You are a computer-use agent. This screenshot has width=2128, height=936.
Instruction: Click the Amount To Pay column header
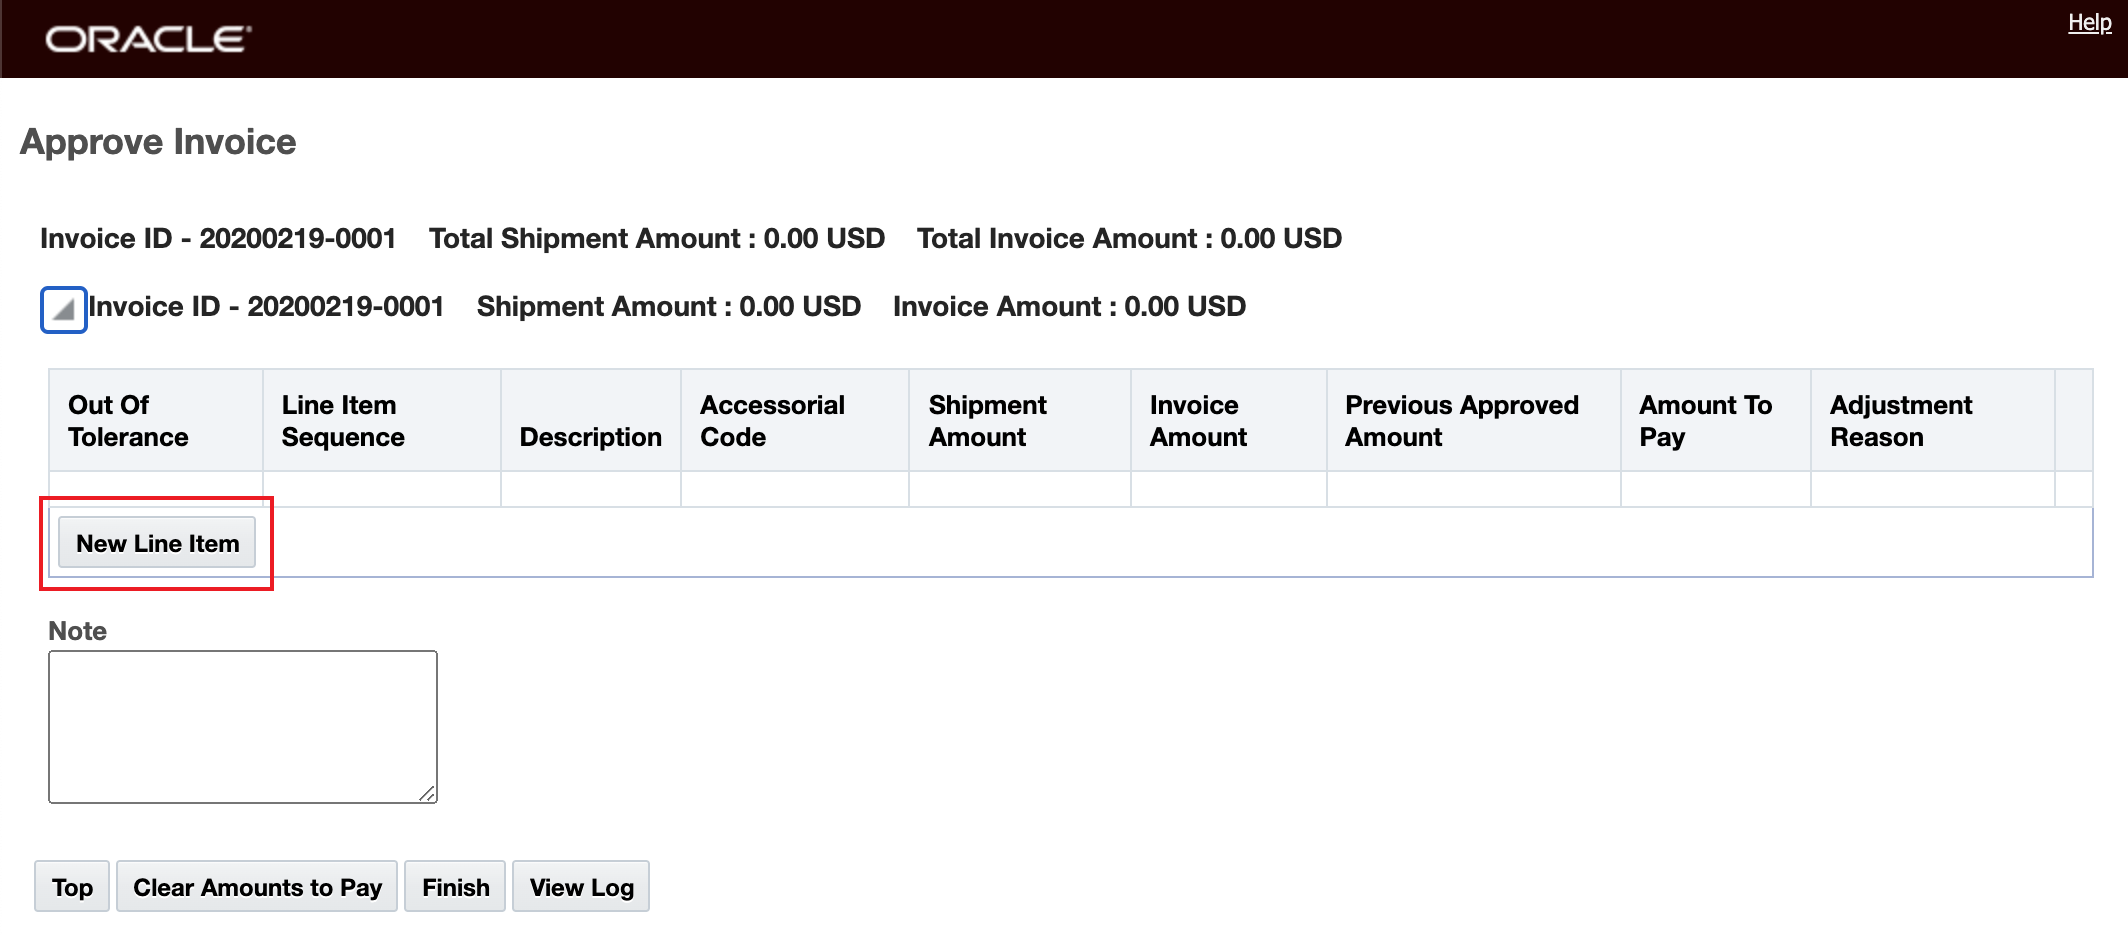(x=1705, y=421)
